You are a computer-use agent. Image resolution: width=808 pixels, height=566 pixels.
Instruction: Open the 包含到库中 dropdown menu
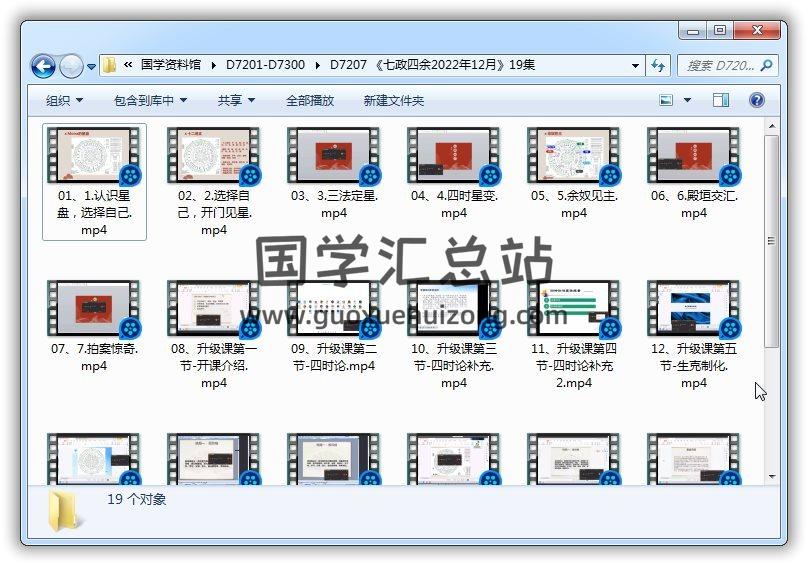click(x=150, y=100)
